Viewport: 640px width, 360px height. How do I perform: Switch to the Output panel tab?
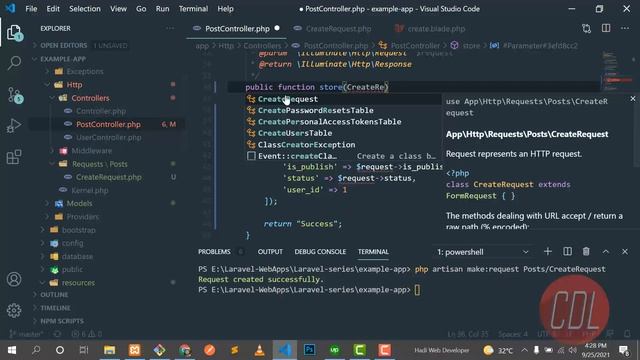coord(270,252)
